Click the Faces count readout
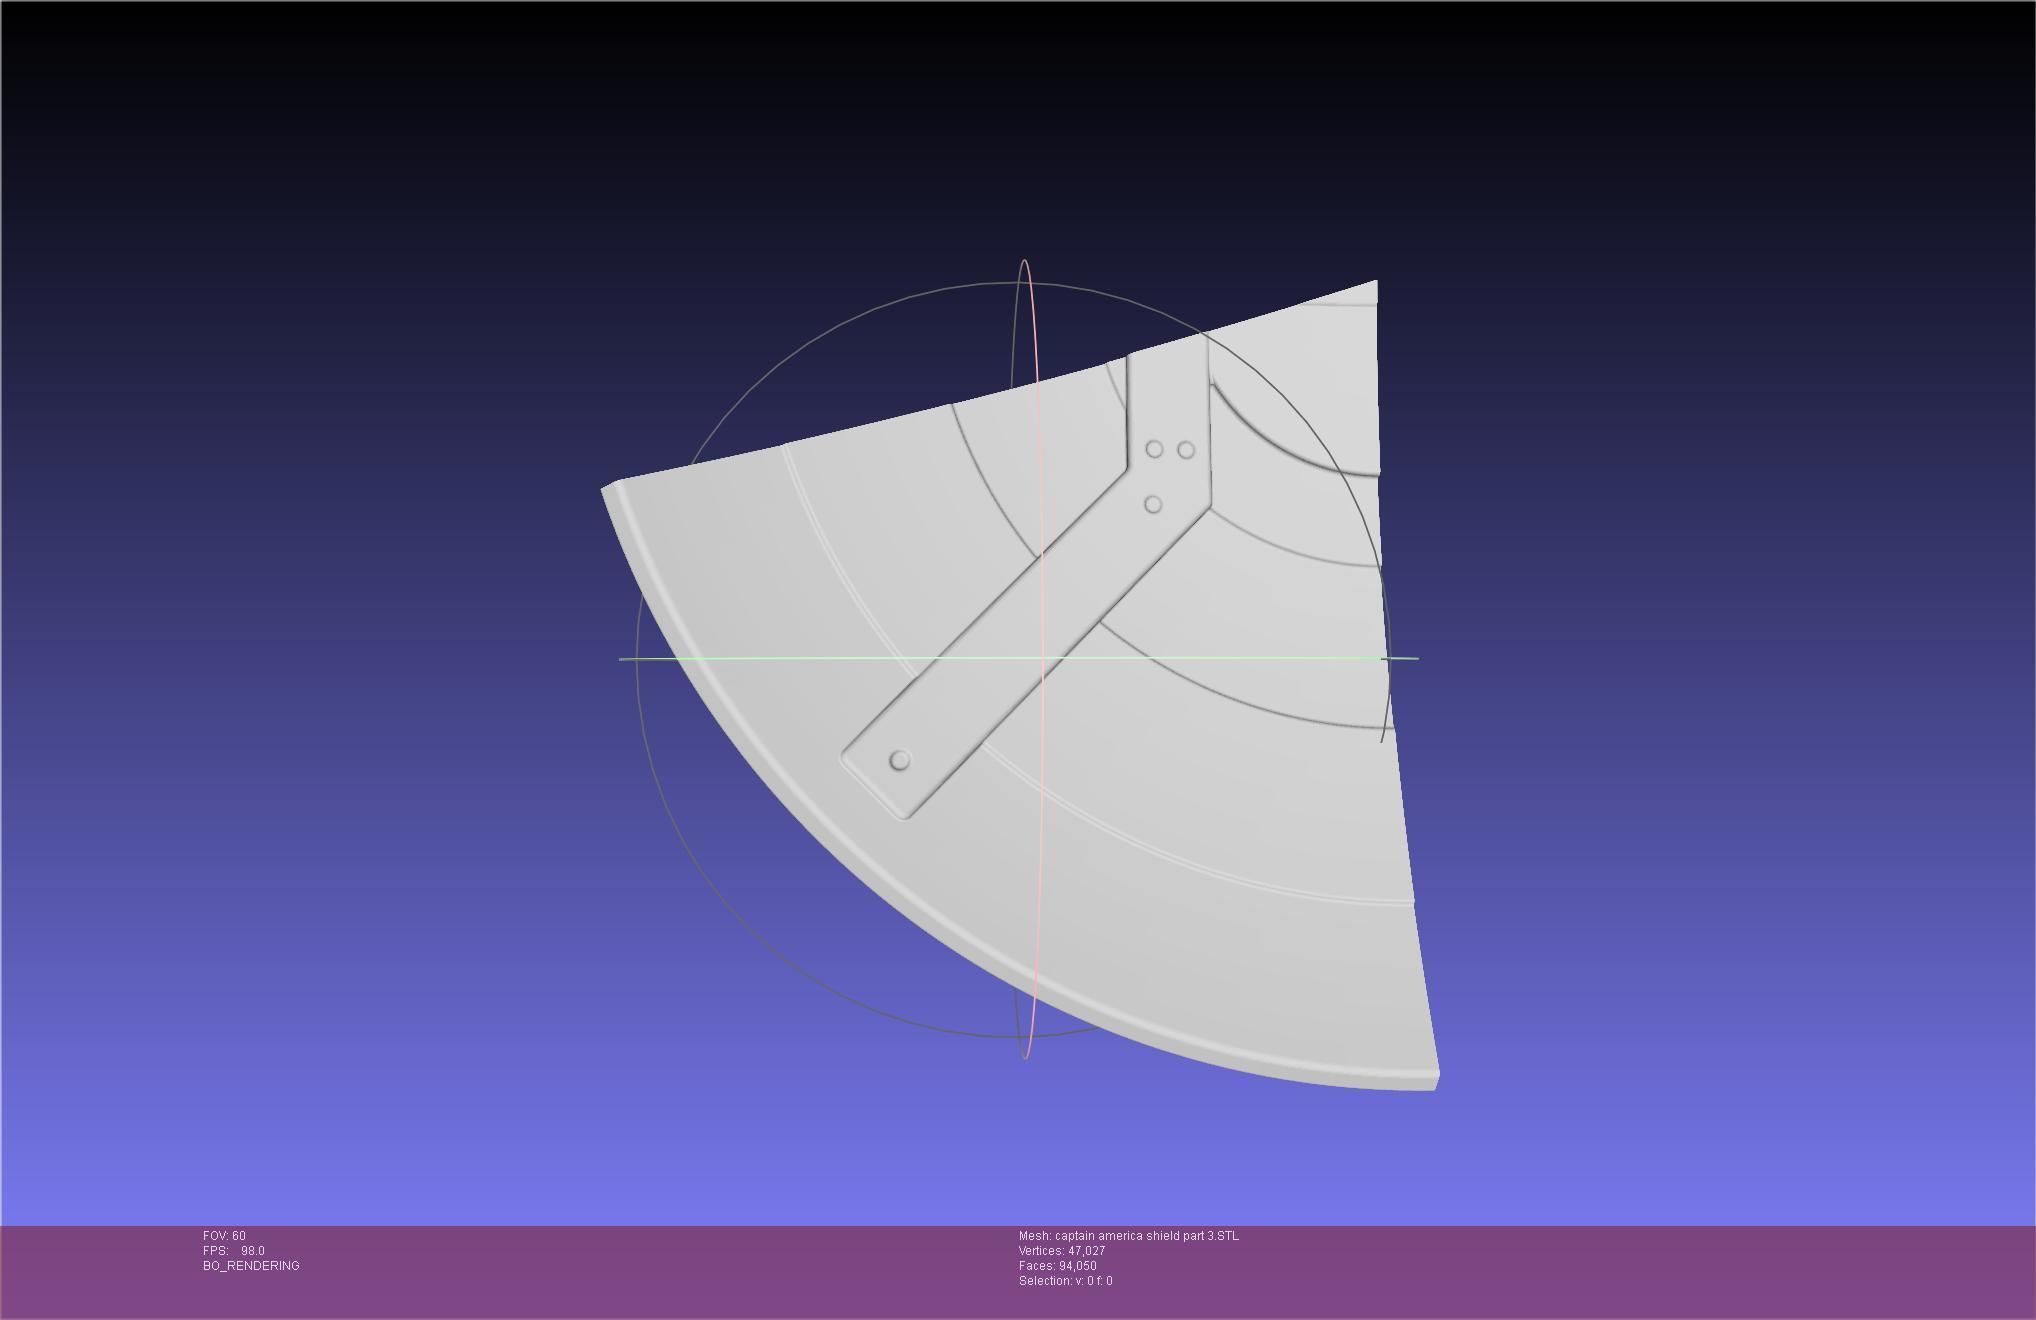Image resolution: width=2036 pixels, height=1320 pixels. [x=1057, y=1266]
